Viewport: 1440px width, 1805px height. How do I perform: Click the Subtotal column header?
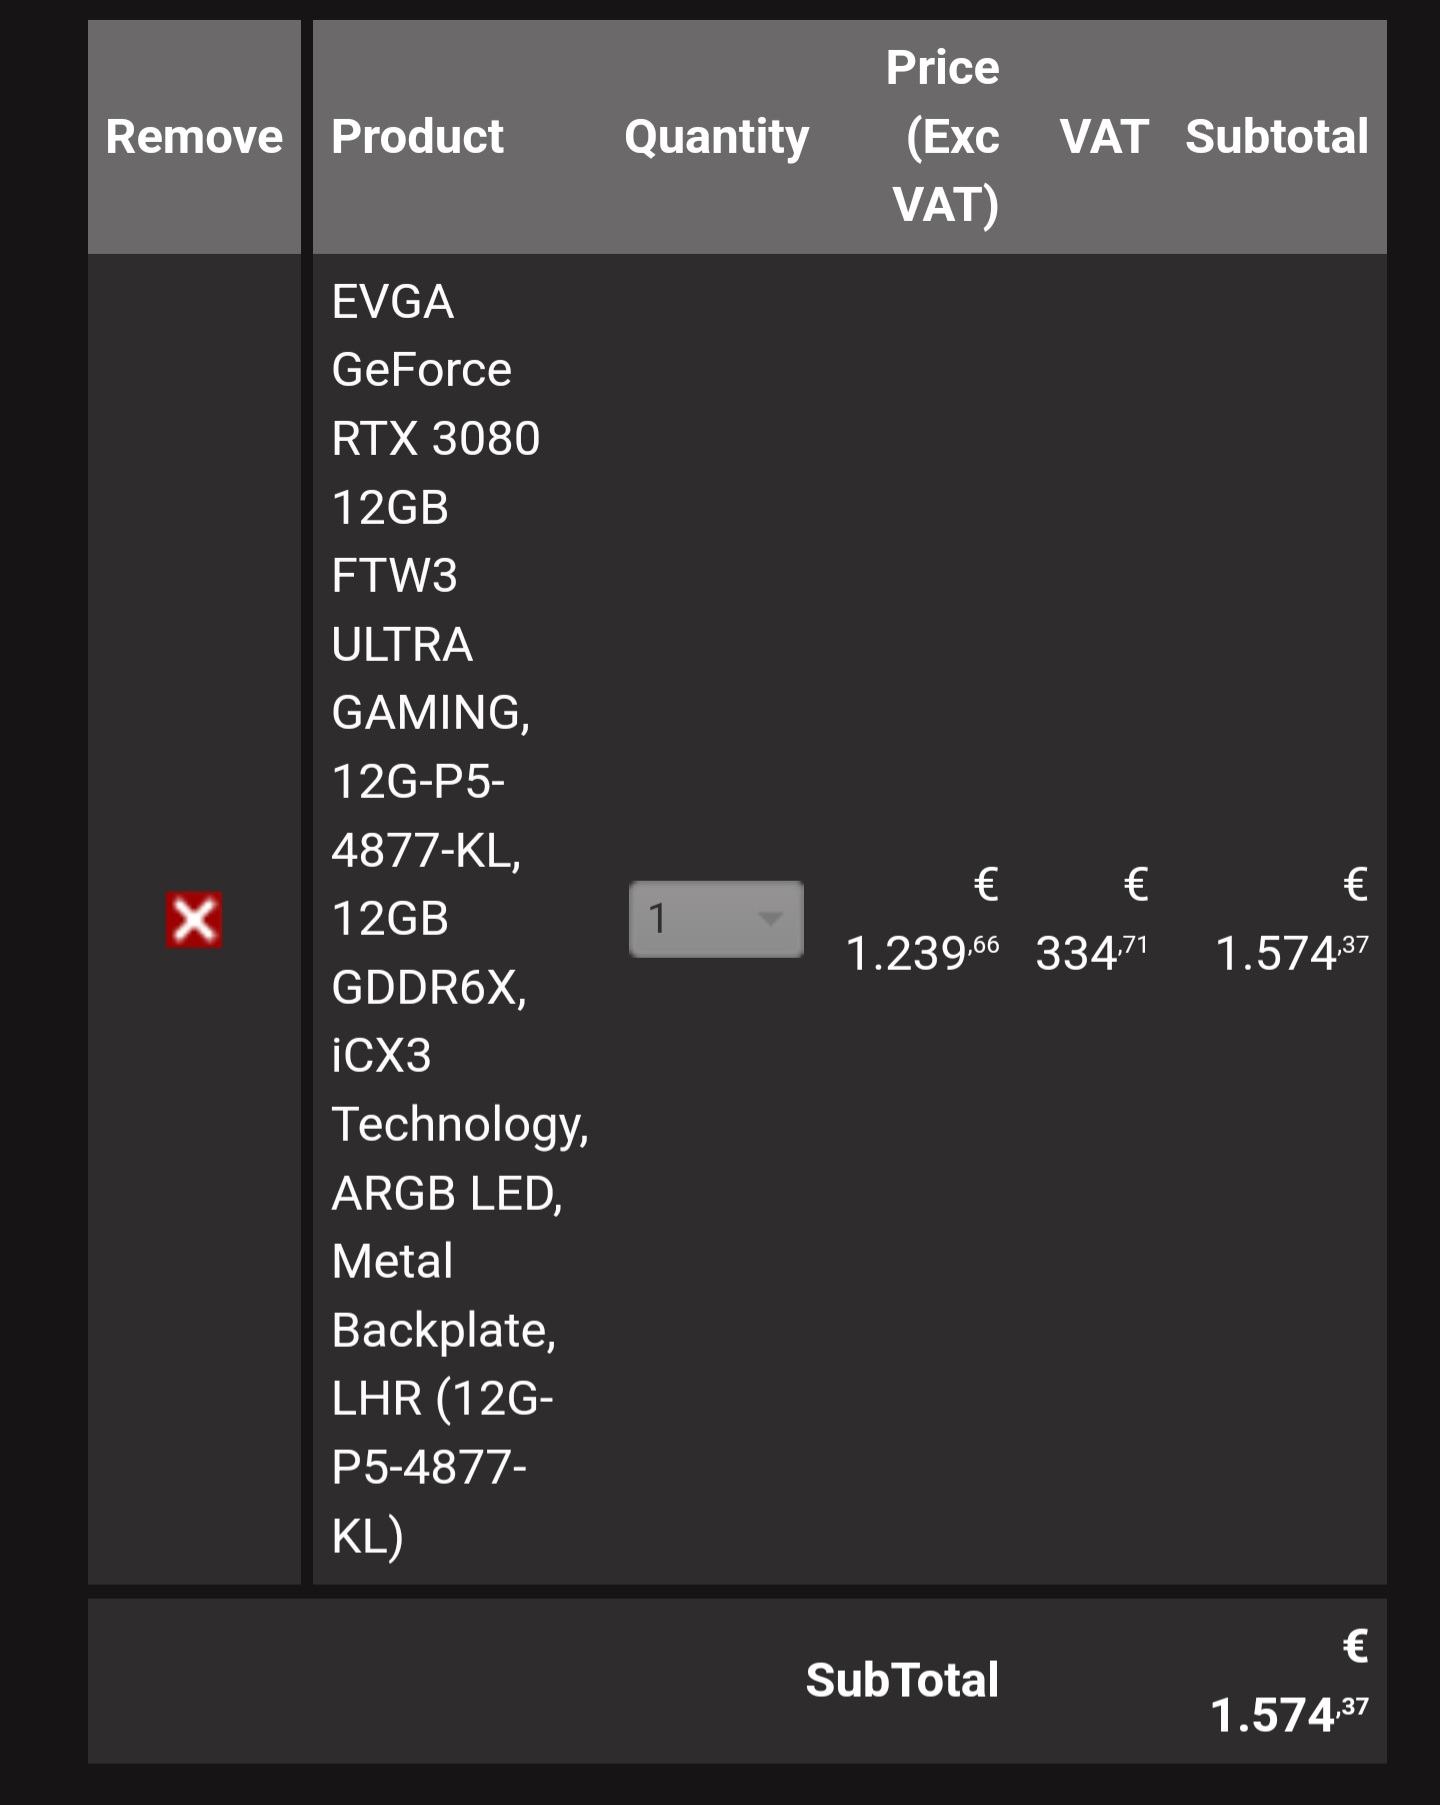[1276, 137]
